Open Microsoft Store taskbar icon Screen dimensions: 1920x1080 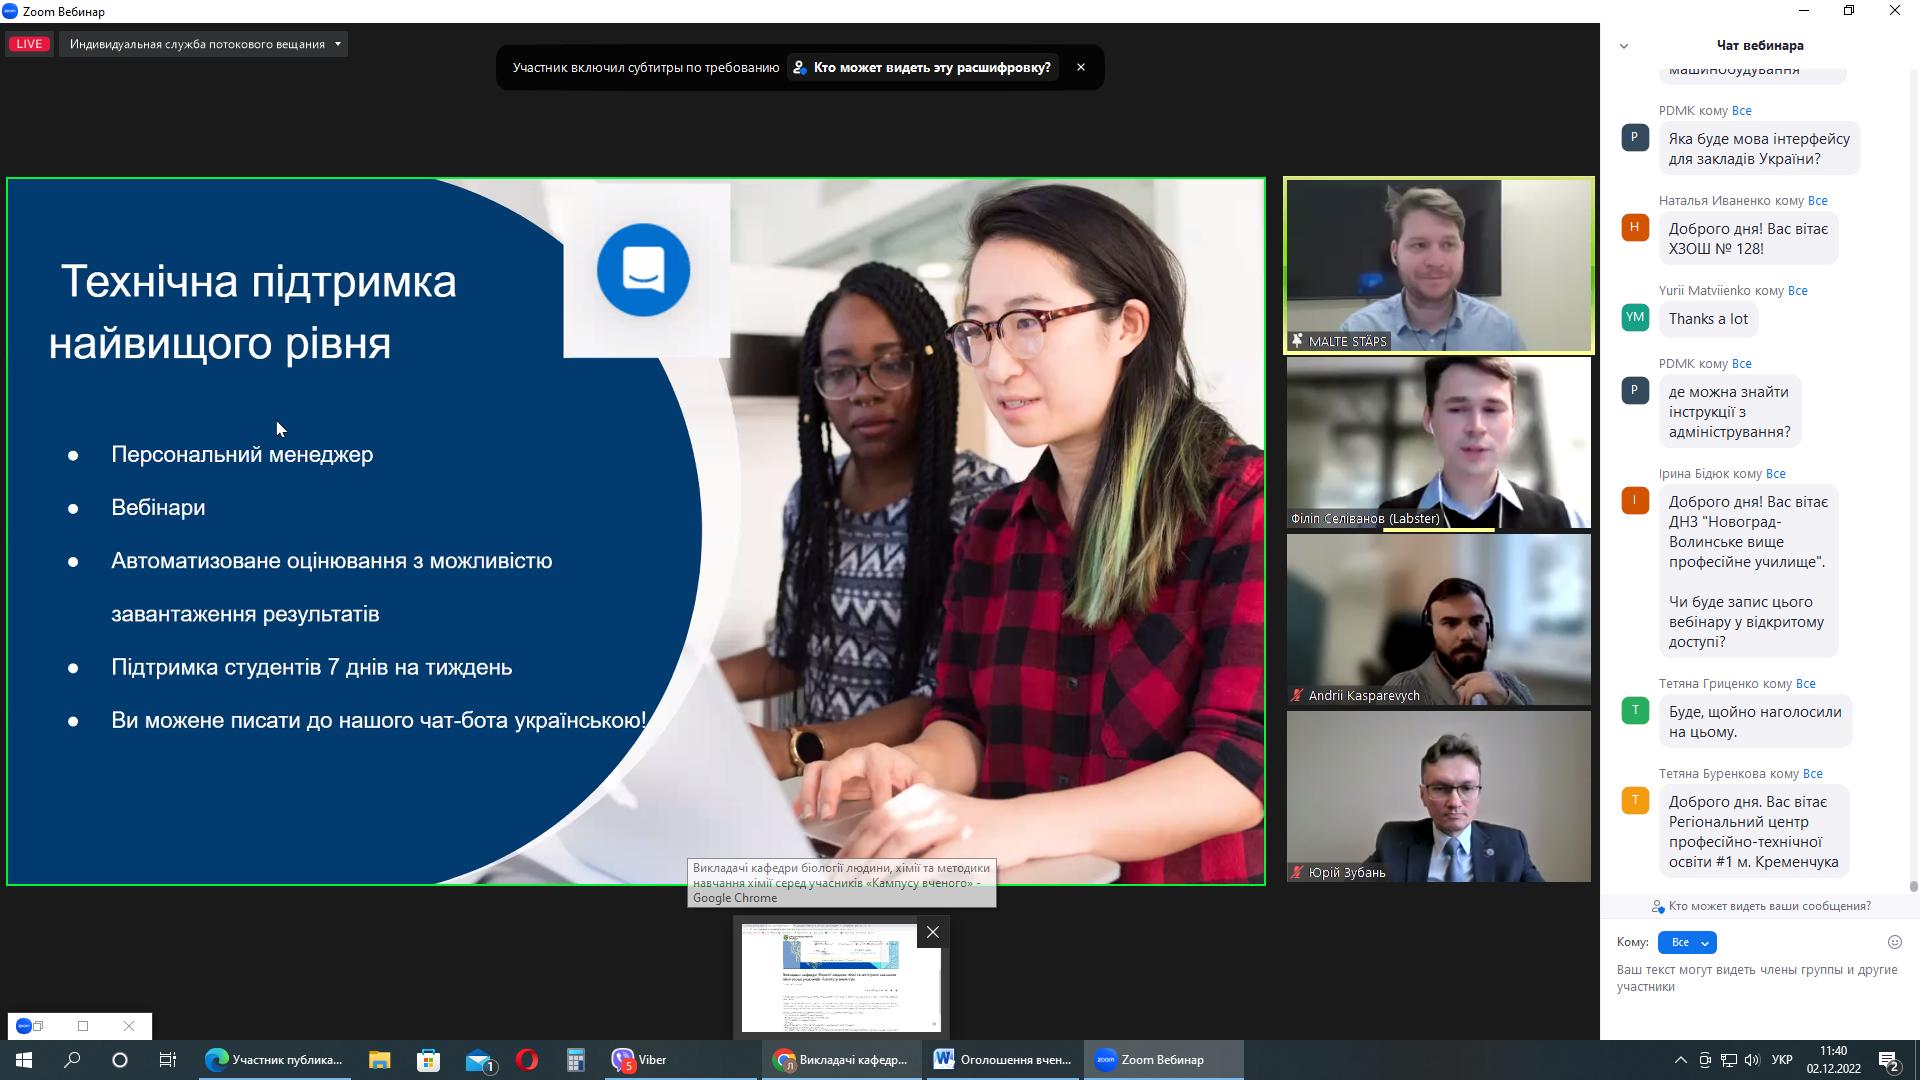pos(428,1060)
